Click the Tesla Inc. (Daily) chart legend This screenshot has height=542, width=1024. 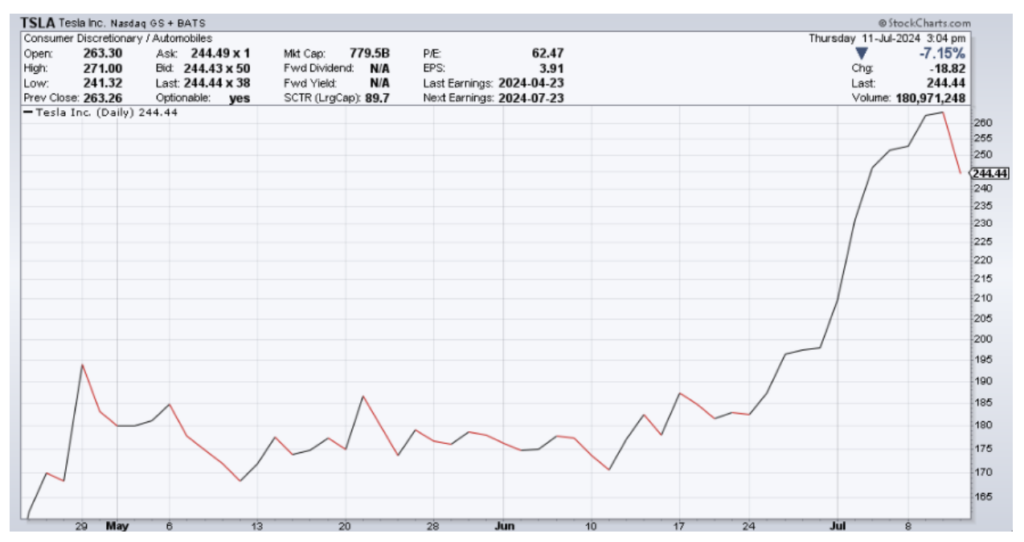coord(101,112)
